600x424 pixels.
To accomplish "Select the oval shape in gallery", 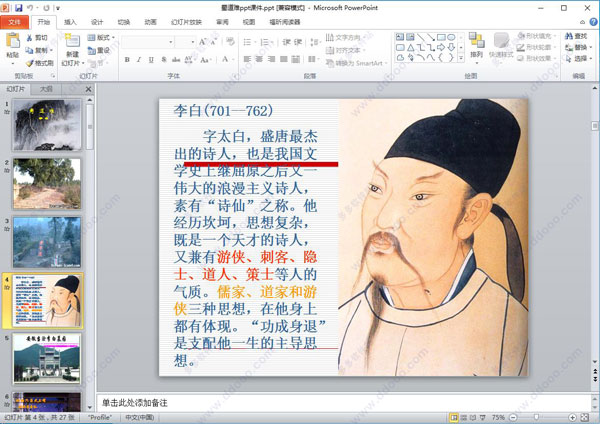I will 452,37.
